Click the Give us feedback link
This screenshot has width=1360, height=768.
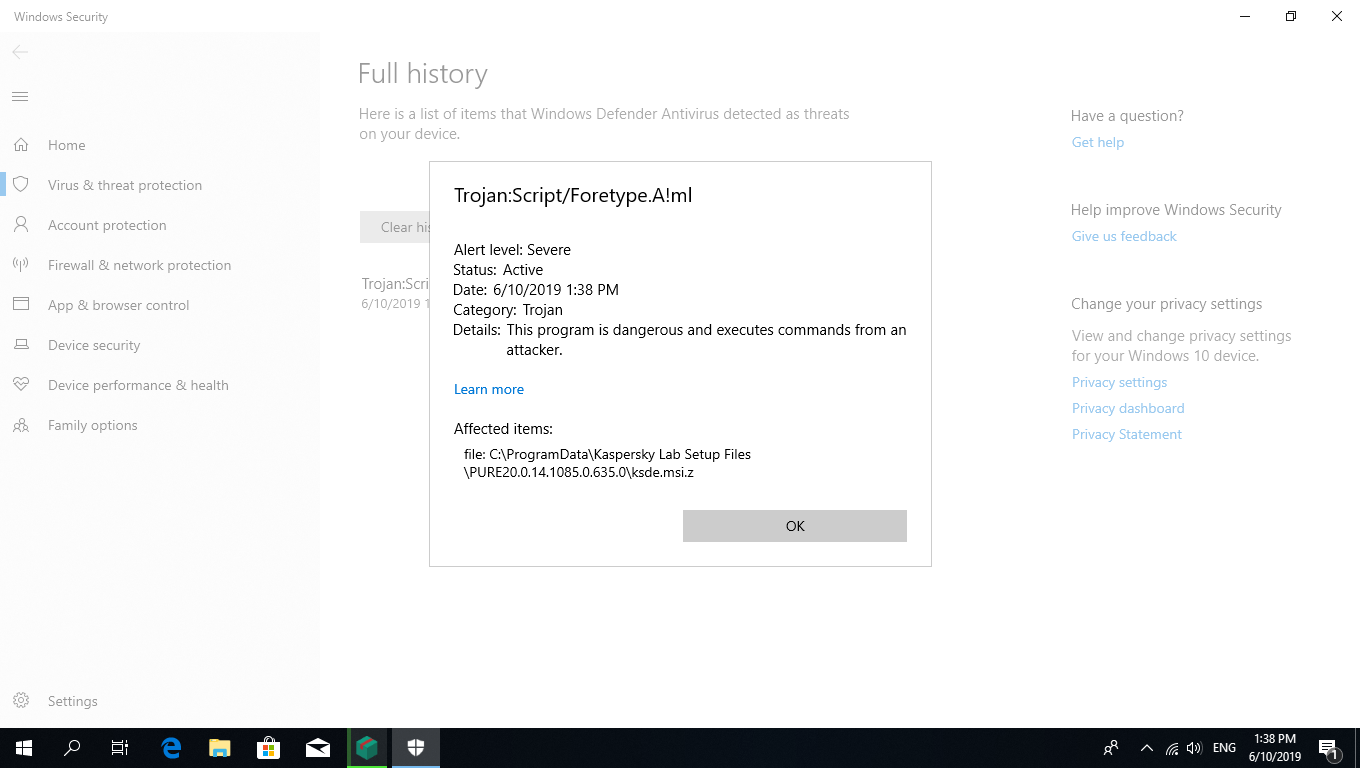pos(1124,236)
